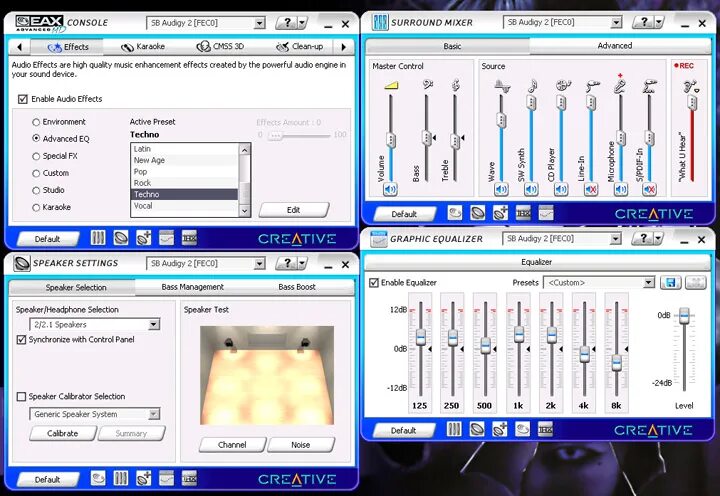Viewport: 720px width, 496px height.
Task: Open help options arrow in Surround Mixer
Action: tap(659, 22)
